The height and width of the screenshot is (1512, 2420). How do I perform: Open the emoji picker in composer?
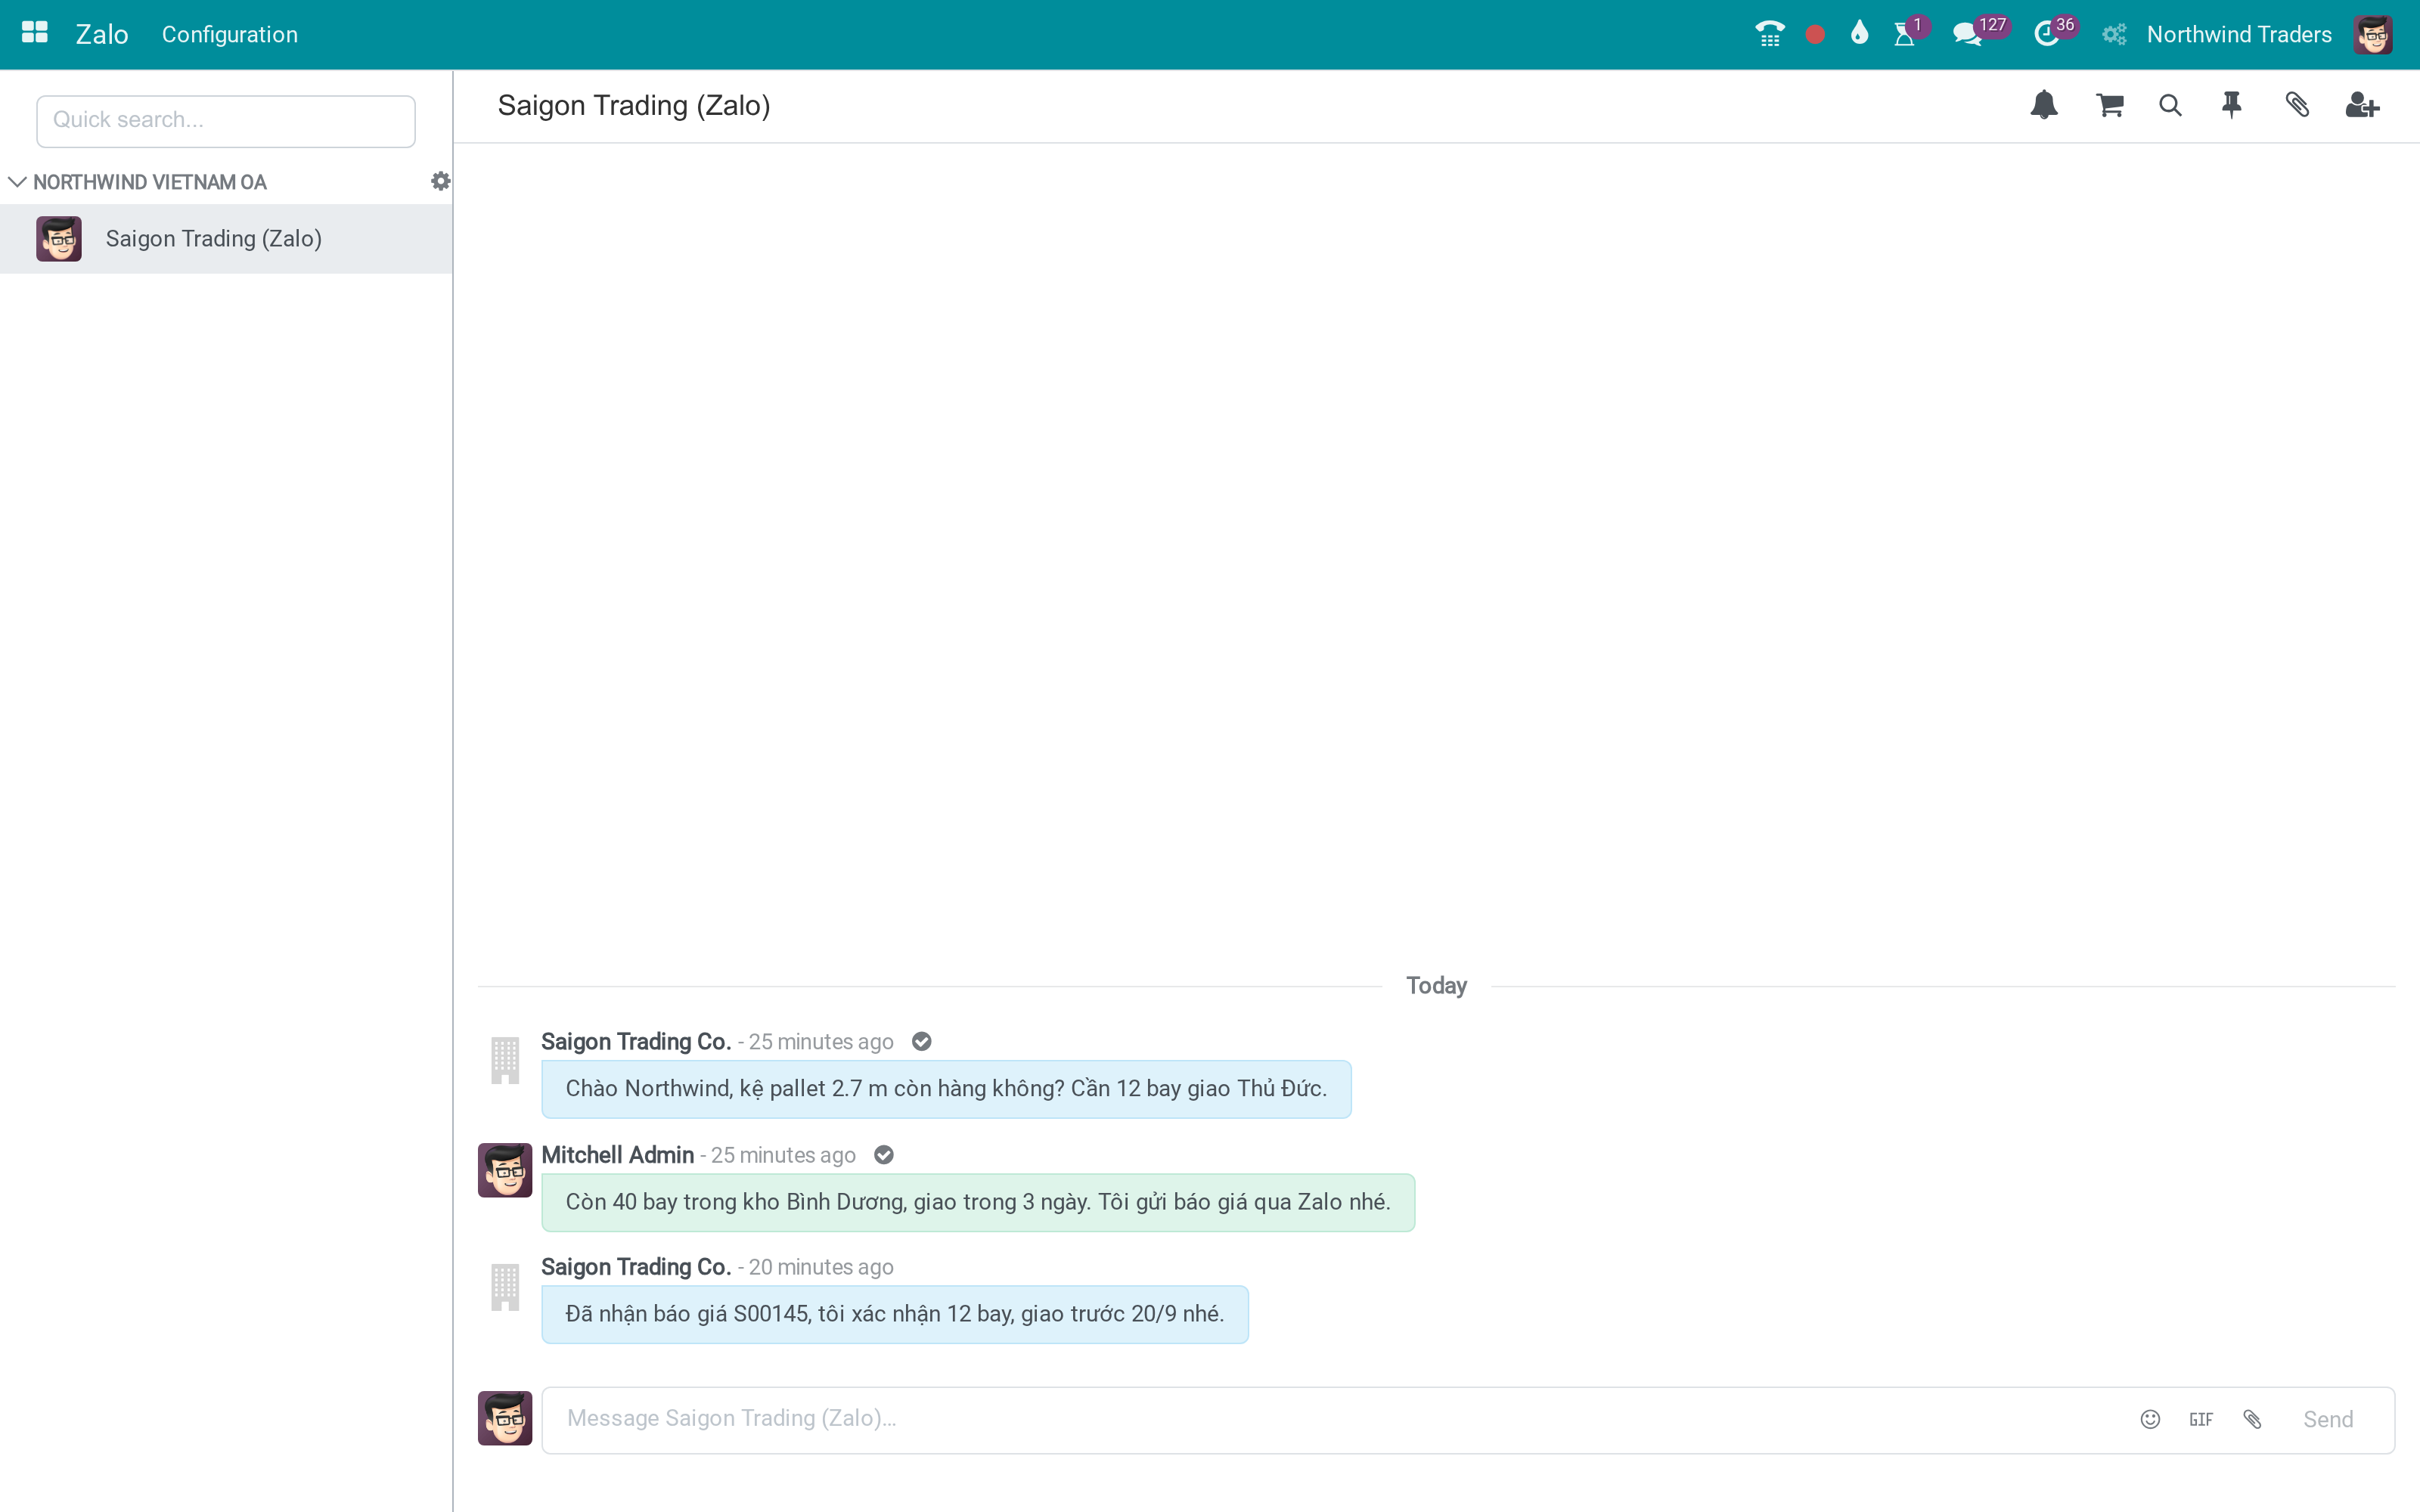pyautogui.click(x=2150, y=1419)
